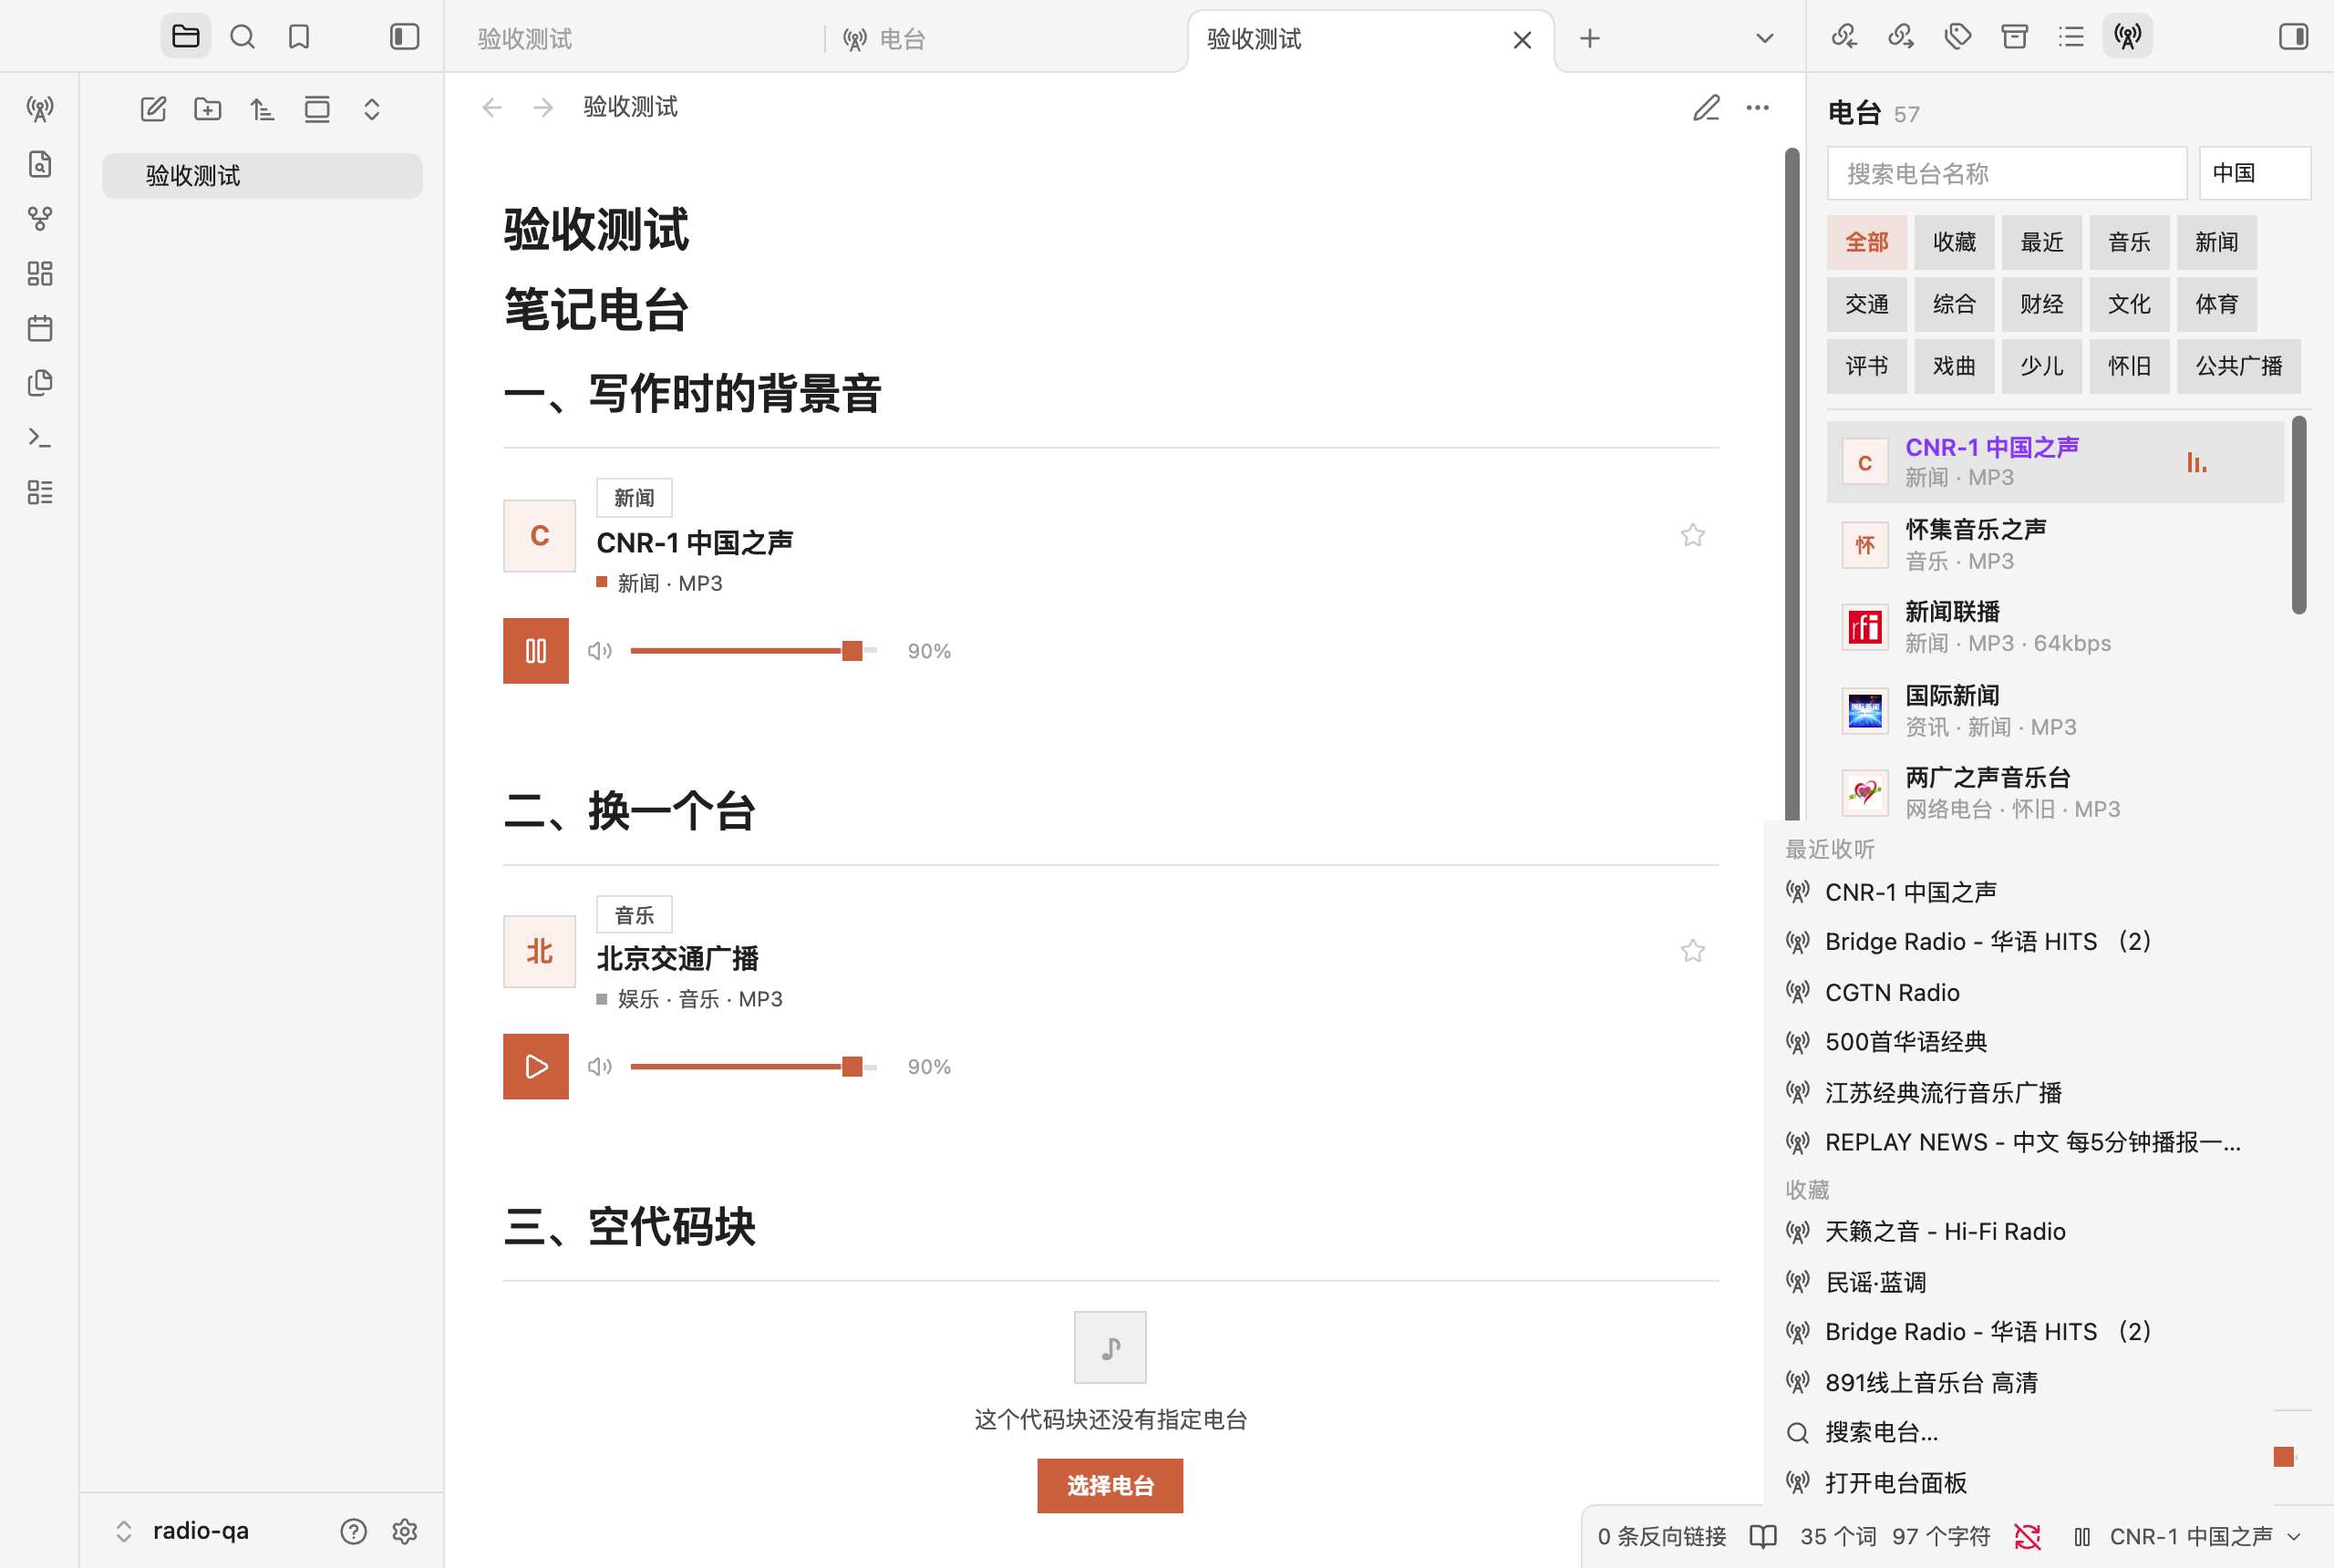The height and width of the screenshot is (1568, 2334).
Task: Open canvas ribbon icon
Action: tap(40, 273)
